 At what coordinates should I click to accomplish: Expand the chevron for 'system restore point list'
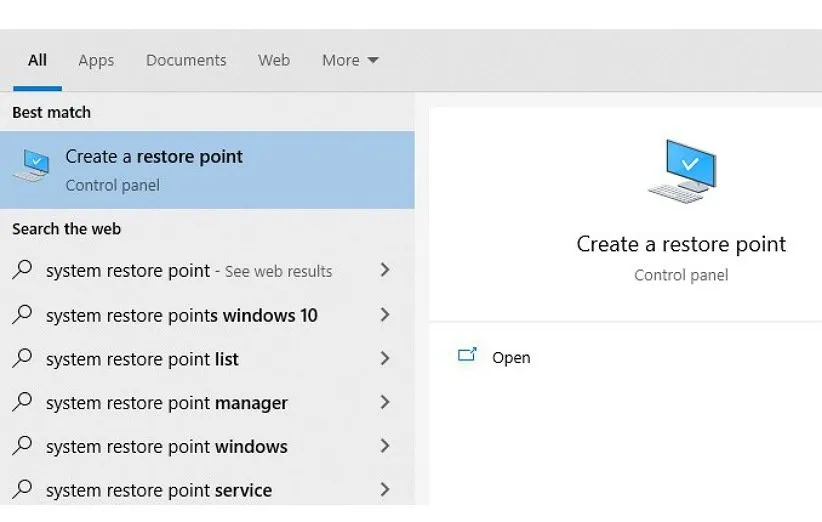pyautogui.click(x=385, y=358)
